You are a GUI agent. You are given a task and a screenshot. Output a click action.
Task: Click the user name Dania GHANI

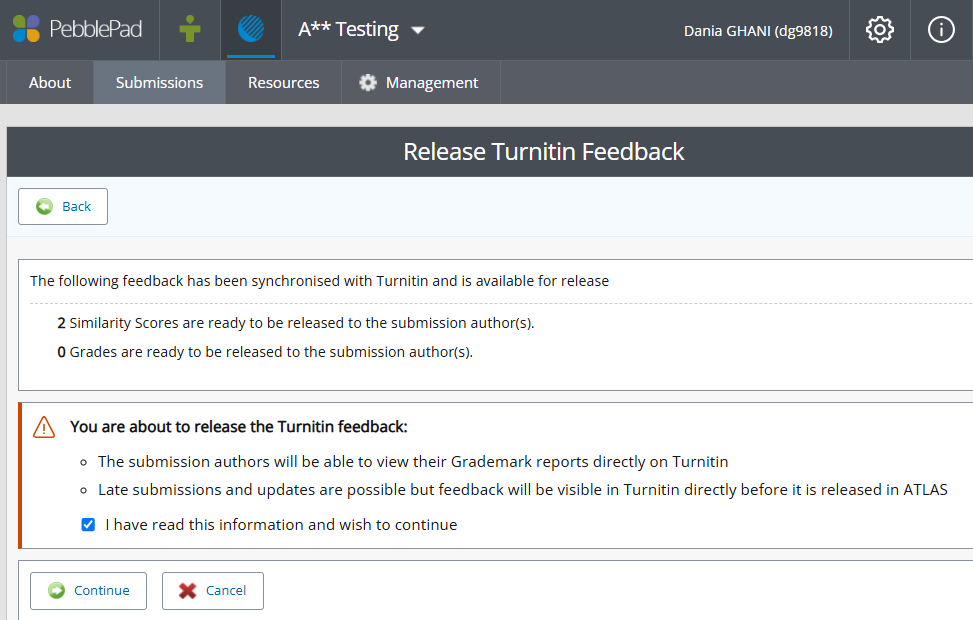[x=758, y=30]
